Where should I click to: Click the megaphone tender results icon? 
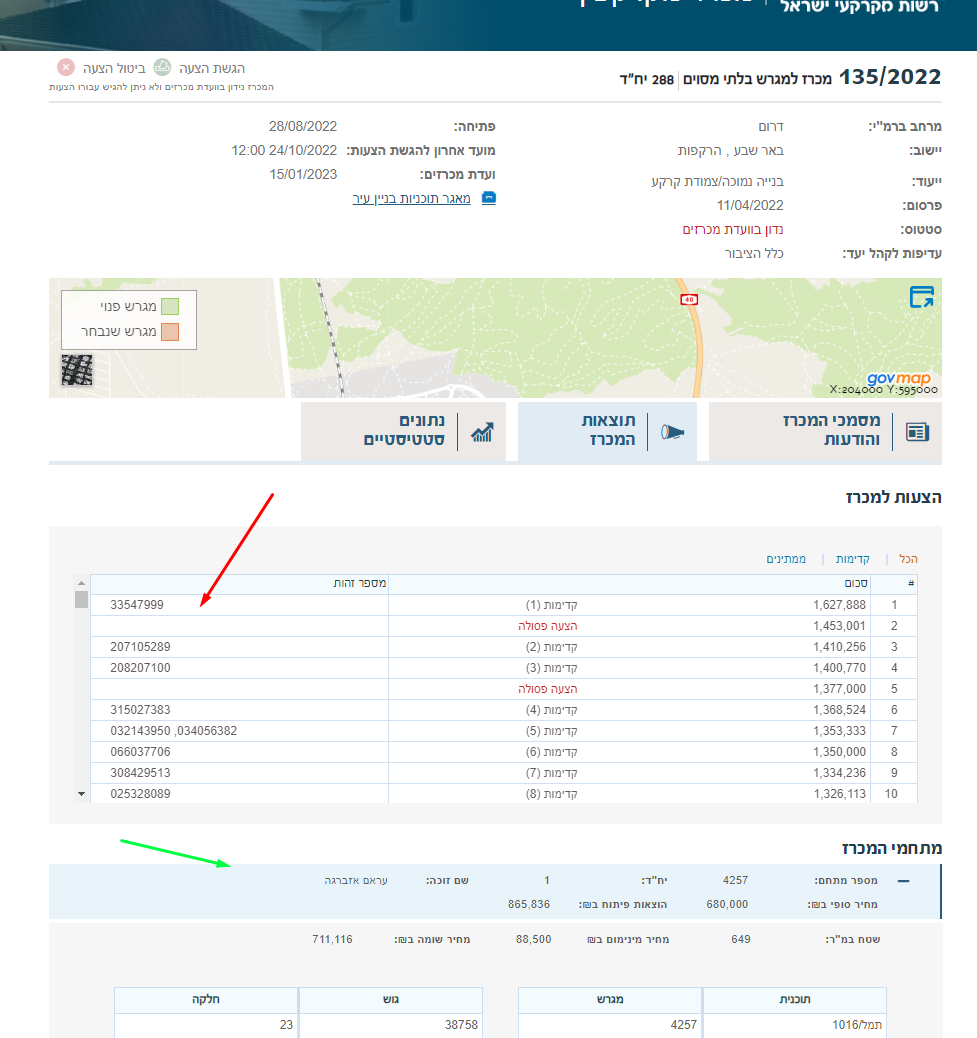(x=672, y=432)
